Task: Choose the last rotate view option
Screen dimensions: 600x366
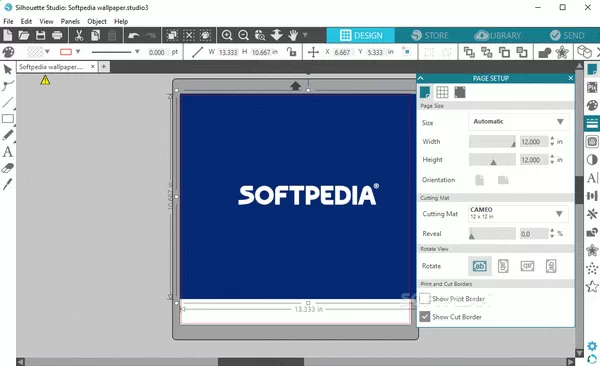Action: 551,266
